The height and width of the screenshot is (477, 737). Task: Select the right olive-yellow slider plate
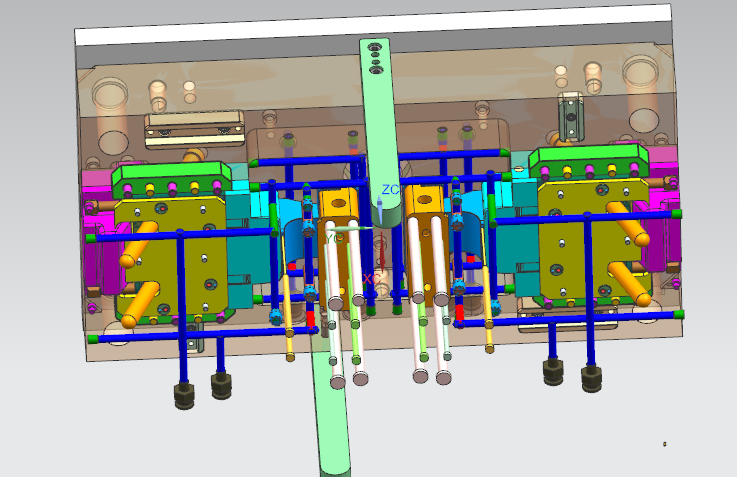click(x=593, y=241)
